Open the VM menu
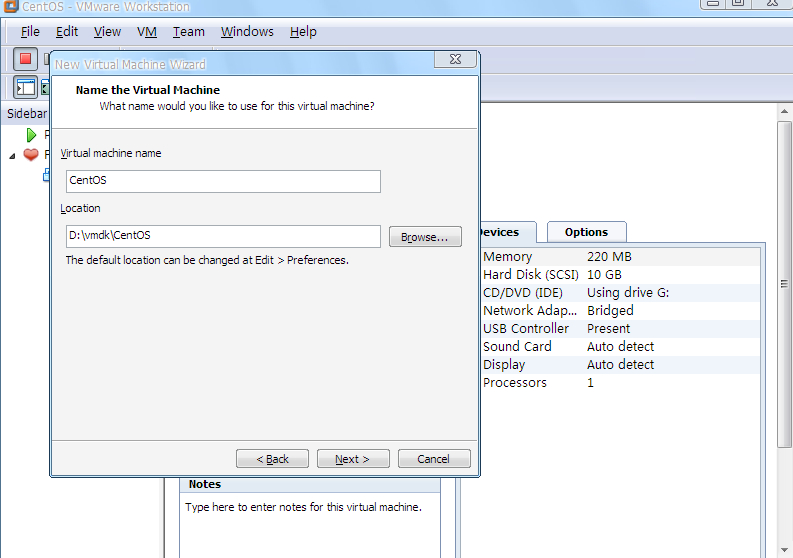 147,31
